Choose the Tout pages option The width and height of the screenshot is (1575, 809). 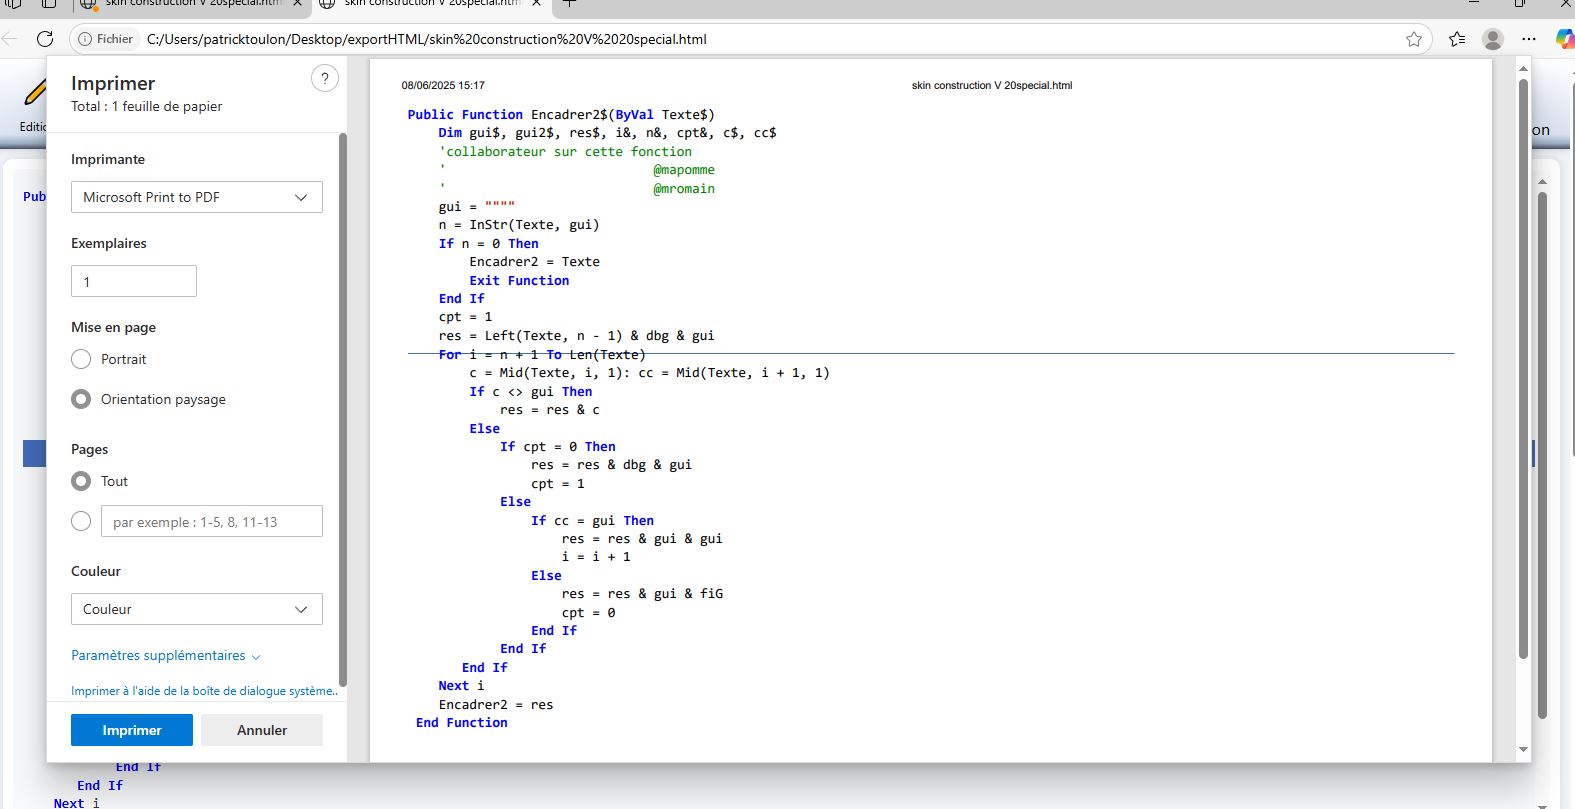click(81, 481)
